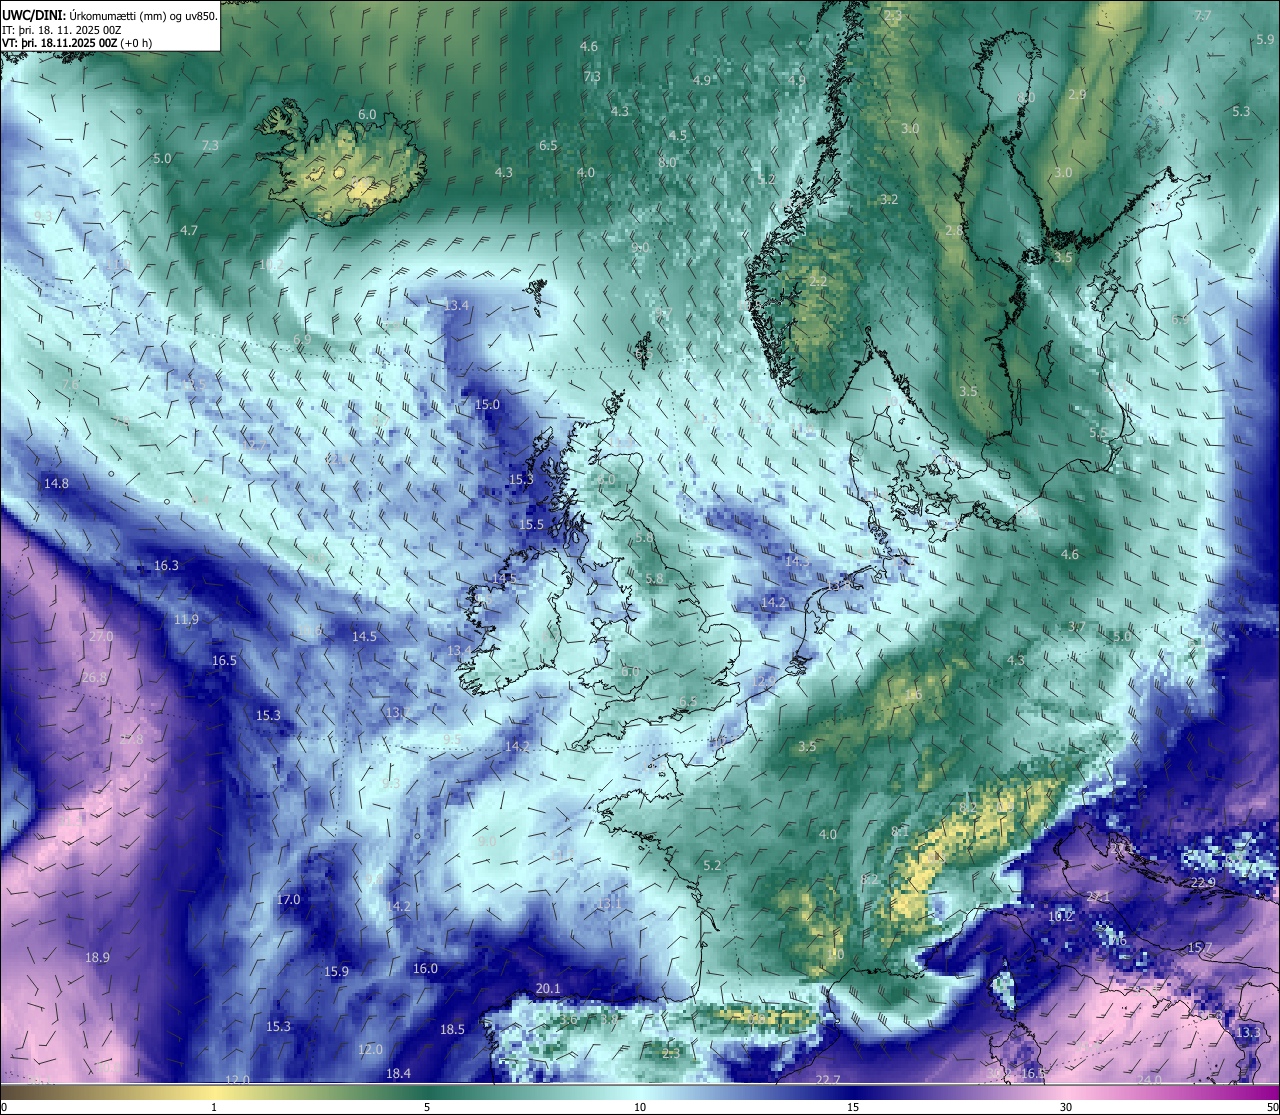1280x1115 pixels.
Task: Click the legend scale label 30
Action: [x=1066, y=1107]
